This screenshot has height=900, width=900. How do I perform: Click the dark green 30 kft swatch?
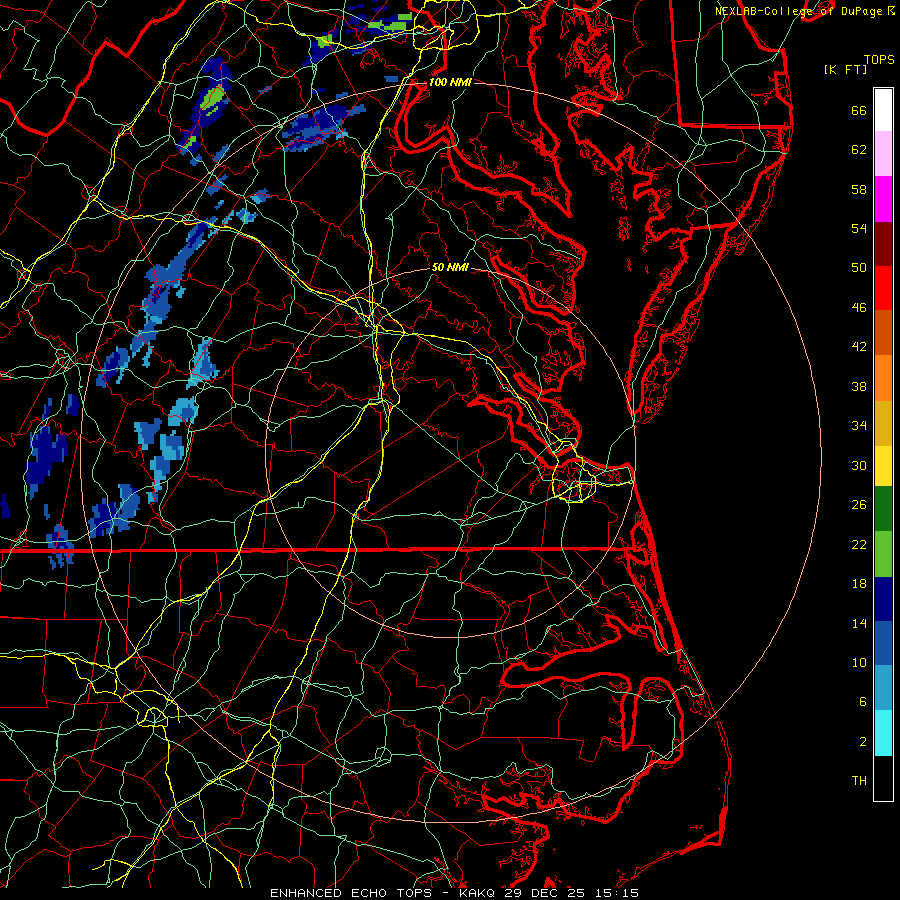(x=883, y=509)
